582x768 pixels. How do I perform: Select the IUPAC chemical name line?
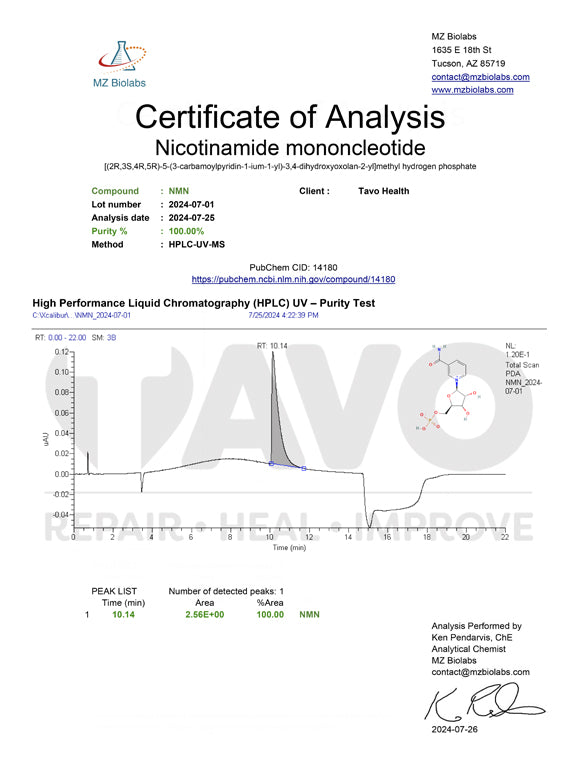[290, 167]
